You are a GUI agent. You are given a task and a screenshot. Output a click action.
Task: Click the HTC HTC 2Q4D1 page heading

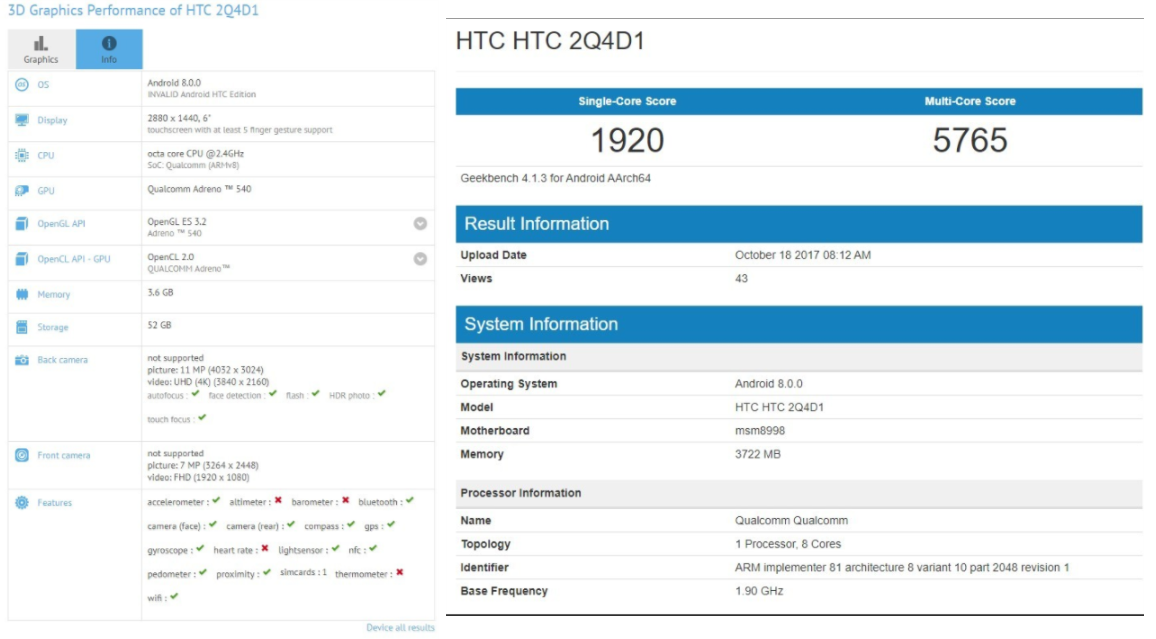click(550, 41)
